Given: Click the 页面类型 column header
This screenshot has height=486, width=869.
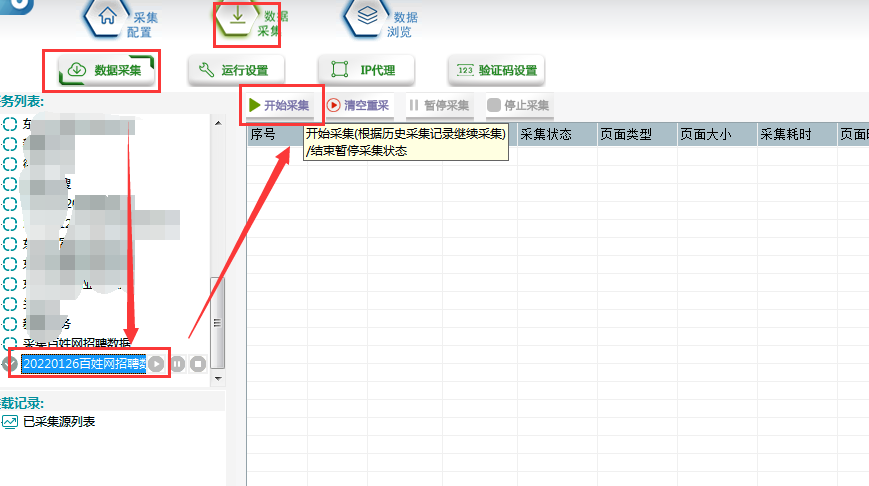Looking at the screenshot, I should click(x=637, y=135).
